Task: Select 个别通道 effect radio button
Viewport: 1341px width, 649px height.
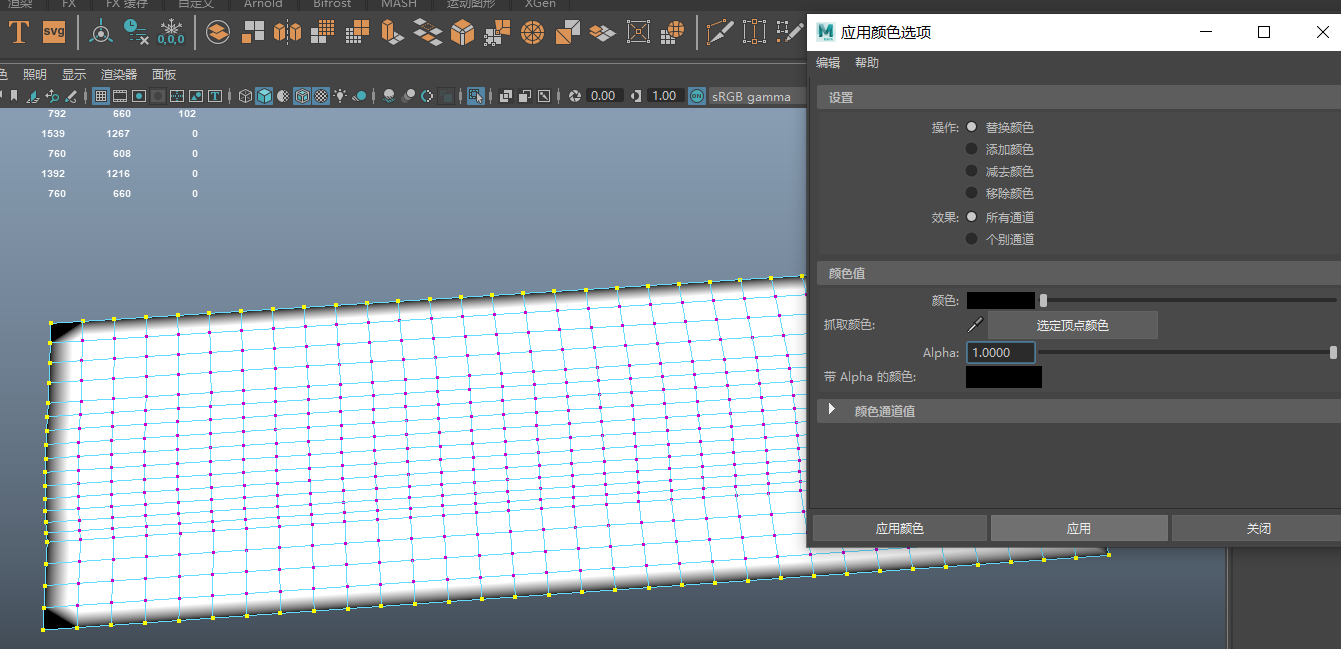Action: click(x=971, y=239)
